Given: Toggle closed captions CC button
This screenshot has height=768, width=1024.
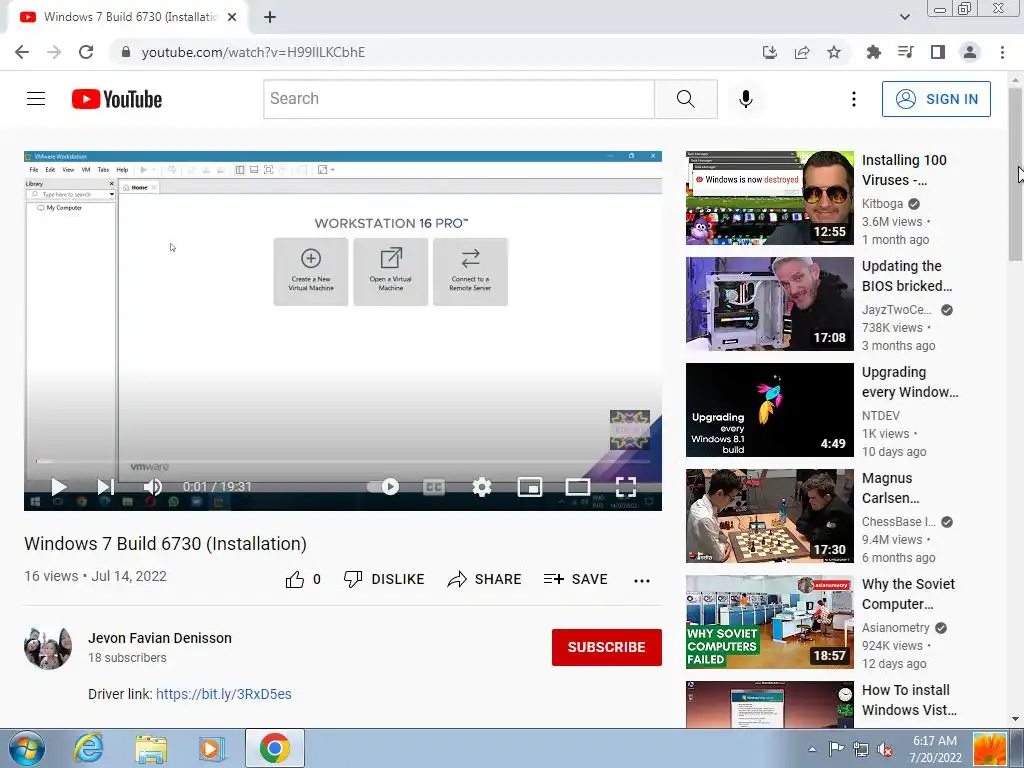Looking at the screenshot, I should (434, 487).
